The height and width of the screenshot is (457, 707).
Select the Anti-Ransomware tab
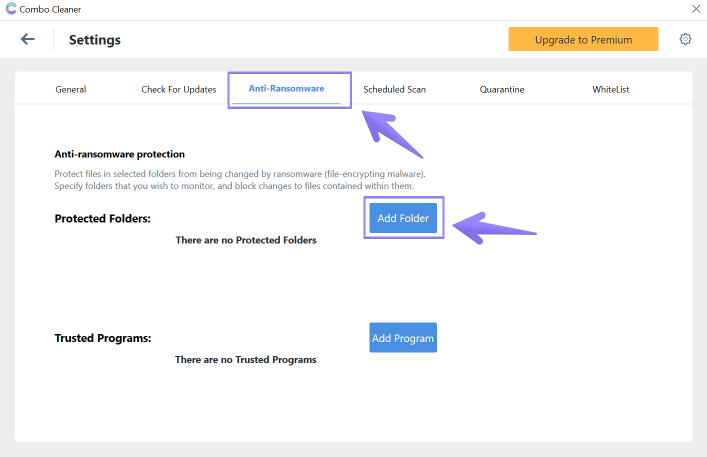[287, 89]
